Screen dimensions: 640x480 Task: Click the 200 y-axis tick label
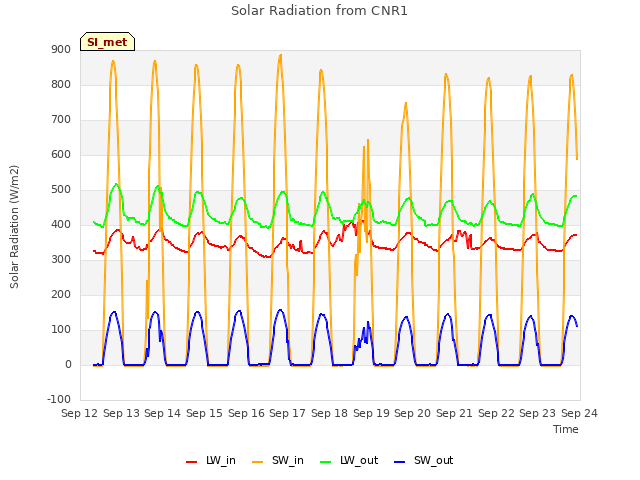(61, 295)
